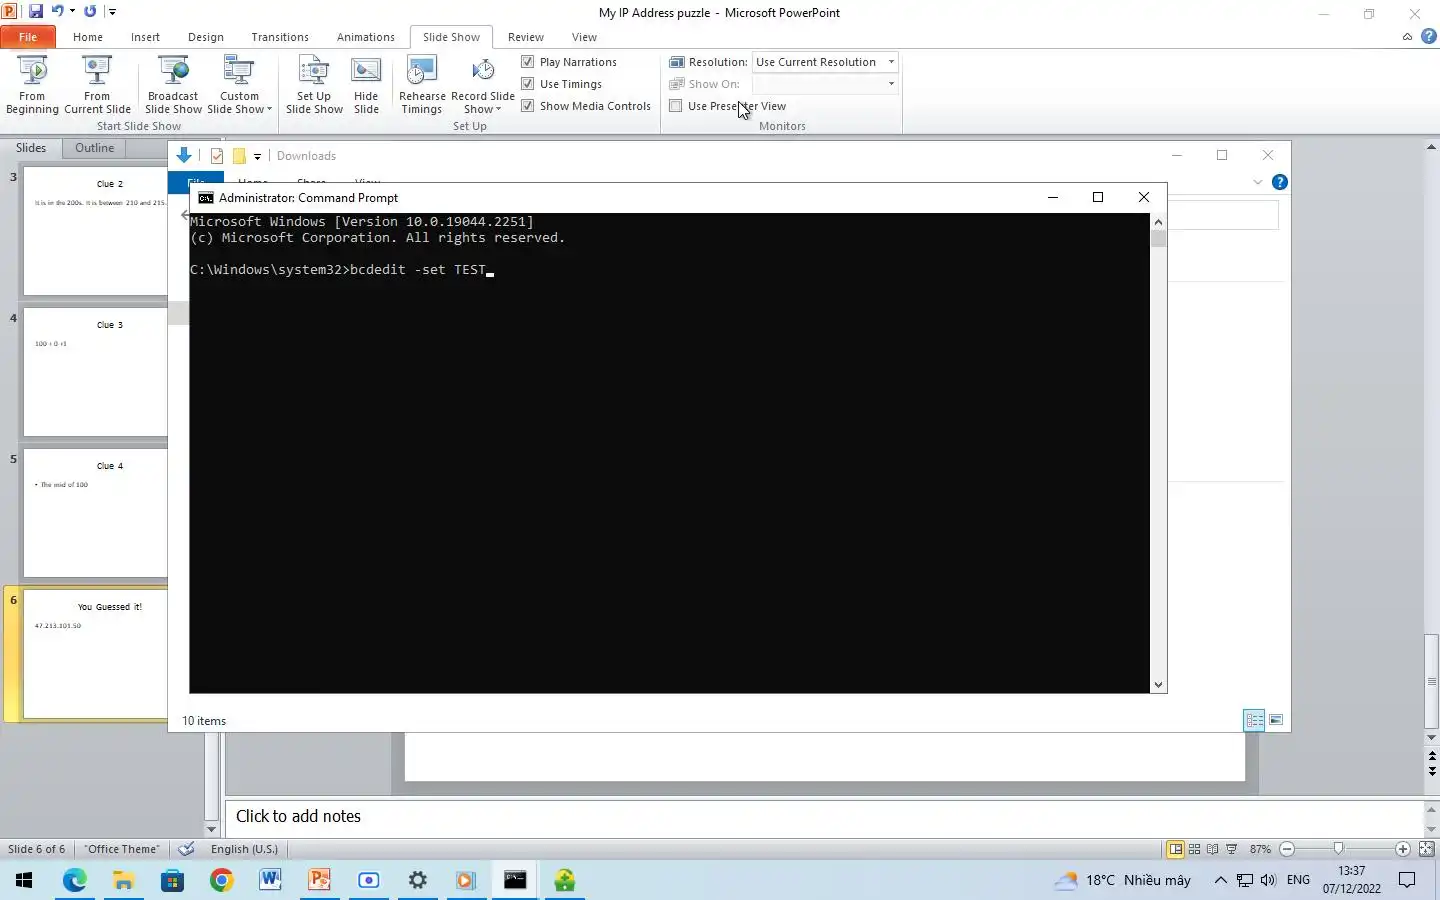Screen dimensions: 1440x900
Task: Switch to Reading View icon
Action: [x=1213, y=849]
